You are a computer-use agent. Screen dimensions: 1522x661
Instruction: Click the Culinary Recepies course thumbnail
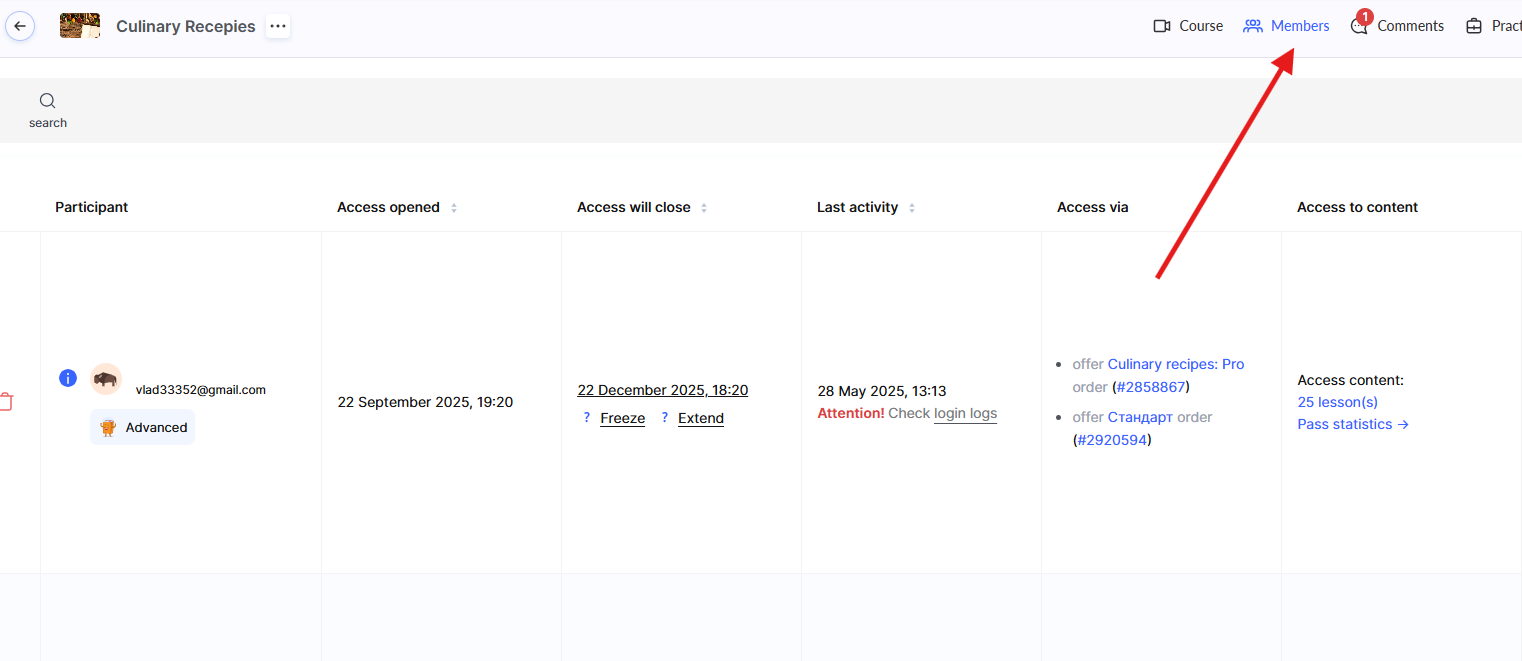(80, 26)
